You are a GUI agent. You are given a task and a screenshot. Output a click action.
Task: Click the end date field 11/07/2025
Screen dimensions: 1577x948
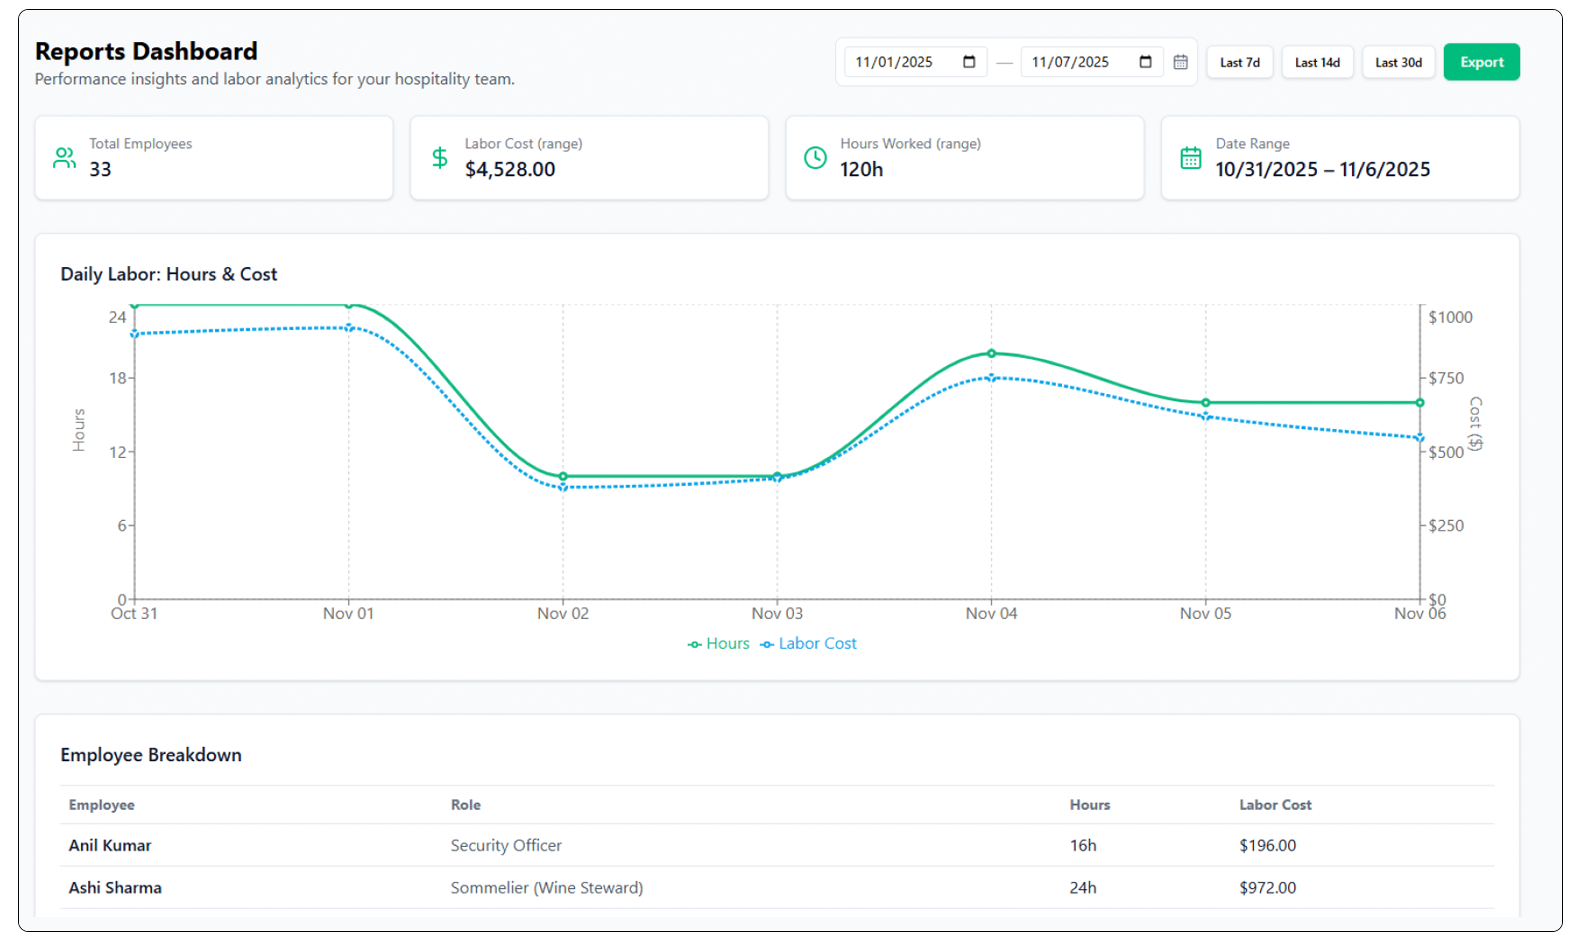click(1070, 62)
